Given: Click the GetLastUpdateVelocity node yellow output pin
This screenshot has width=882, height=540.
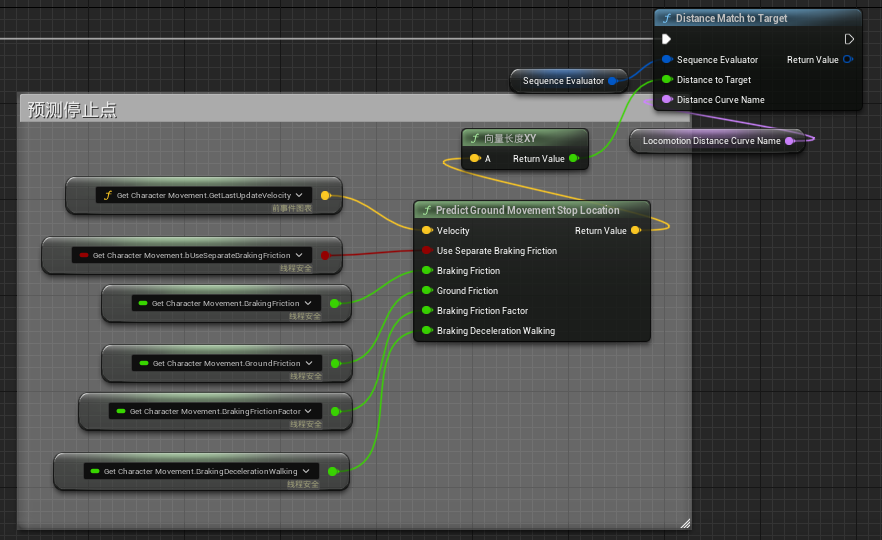Looking at the screenshot, I should 325,195.
